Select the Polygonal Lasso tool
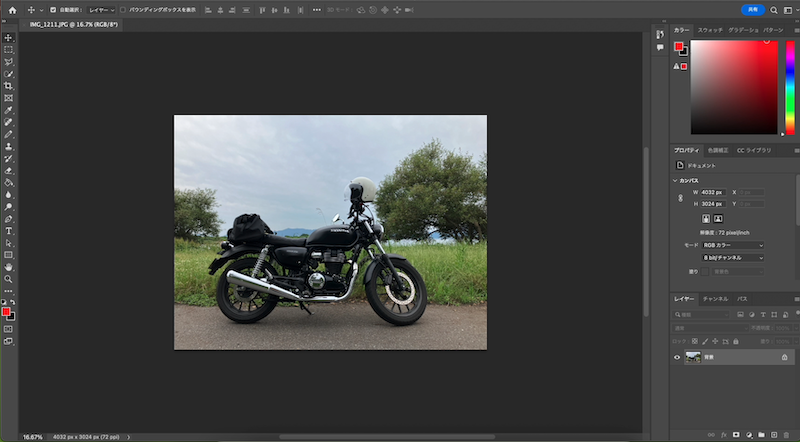Image resolution: width=800 pixels, height=442 pixels. pos(8,62)
